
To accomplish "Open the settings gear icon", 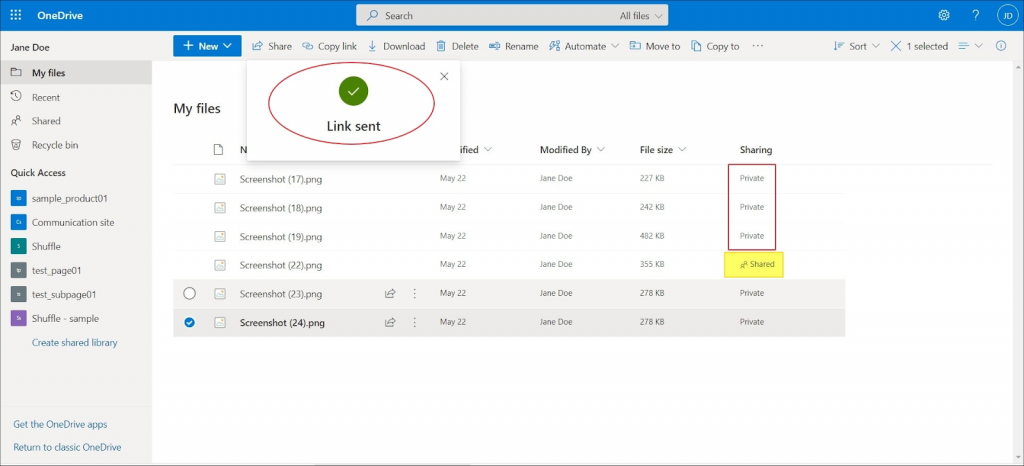I will coord(944,15).
